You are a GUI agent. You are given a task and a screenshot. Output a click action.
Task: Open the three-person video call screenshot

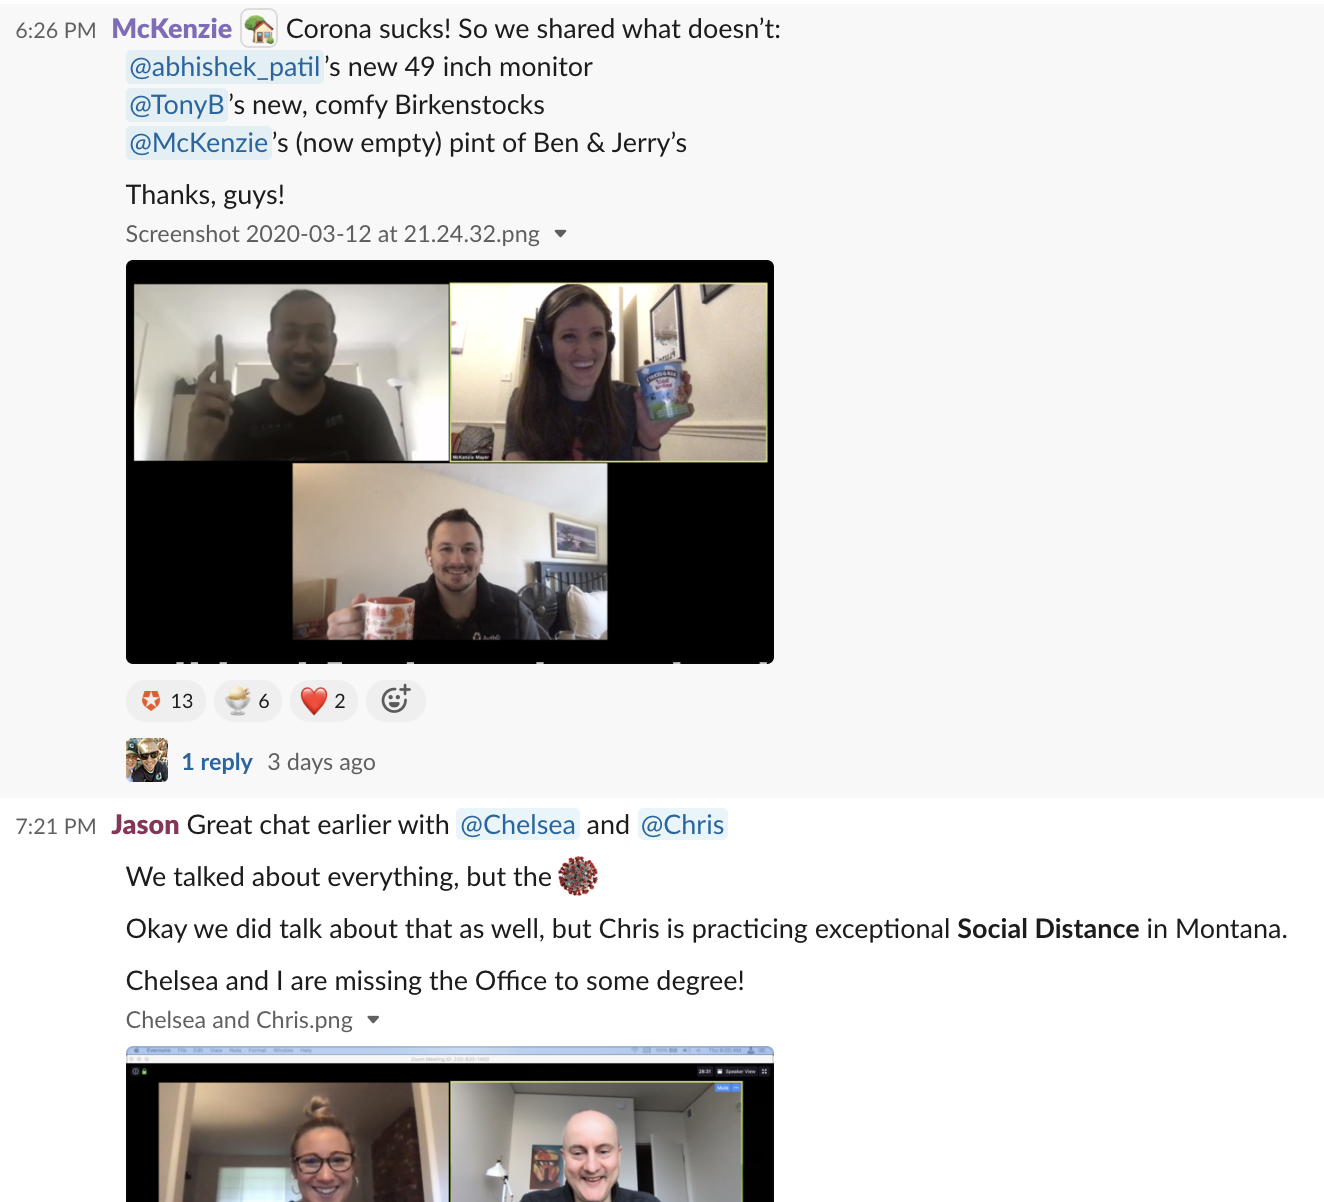click(x=450, y=462)
